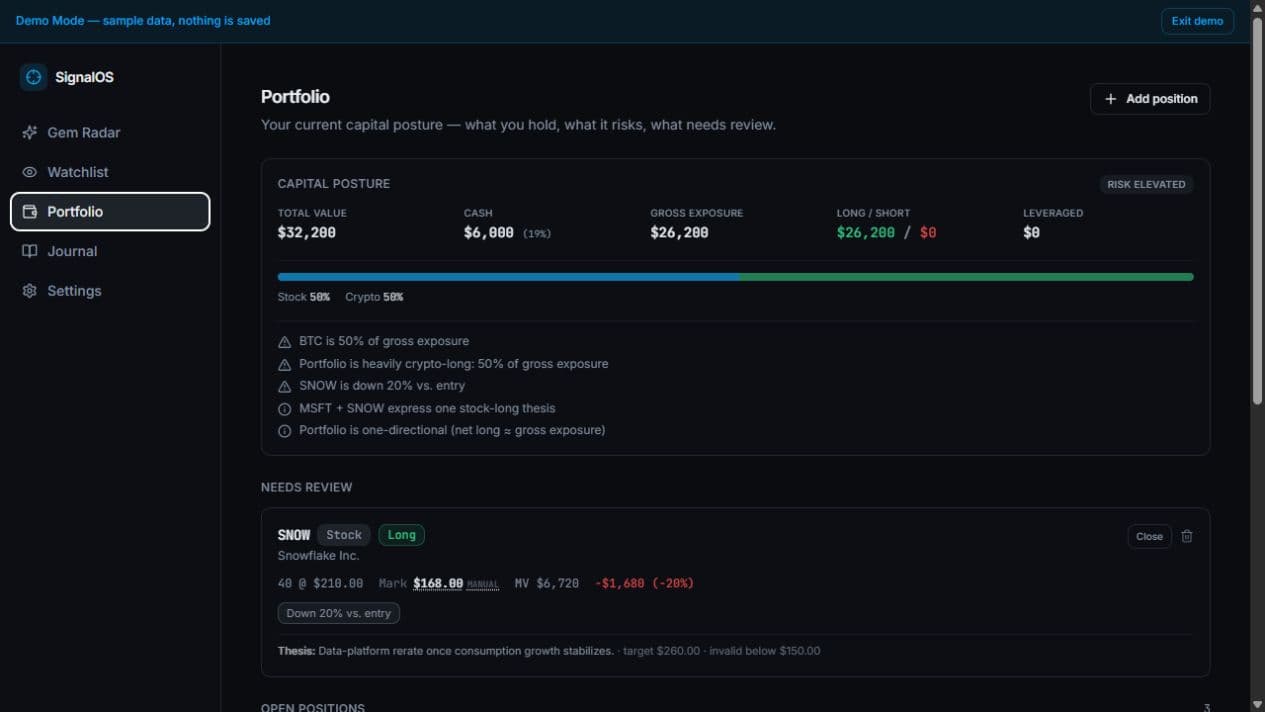Click the Demo Mode banner text
This screenshot has width=1265, height=712.
coord(143,21)
